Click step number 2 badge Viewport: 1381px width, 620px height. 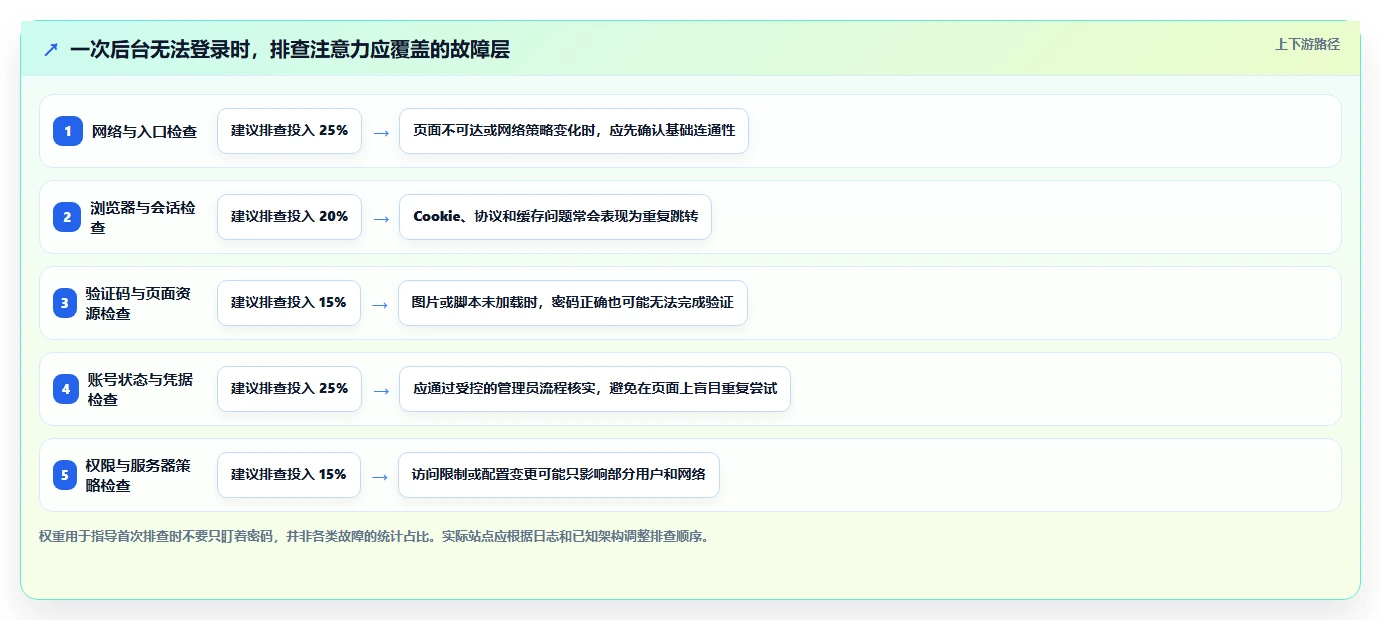[x=68, y=217]
